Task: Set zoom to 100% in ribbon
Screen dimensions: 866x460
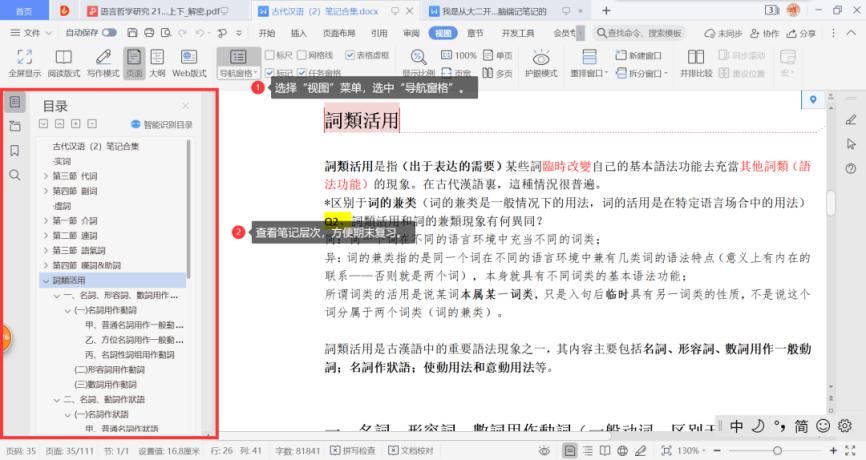Action: coord(458,55)
